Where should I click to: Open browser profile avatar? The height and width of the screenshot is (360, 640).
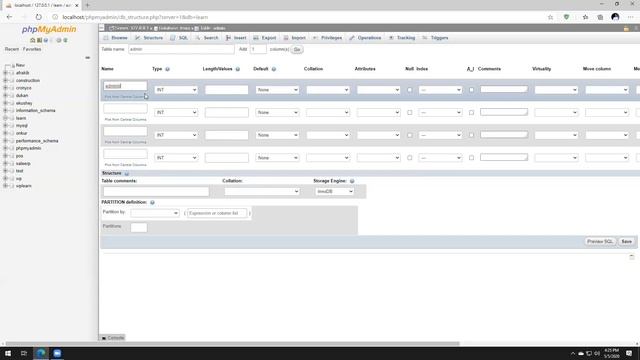[616, 17]
